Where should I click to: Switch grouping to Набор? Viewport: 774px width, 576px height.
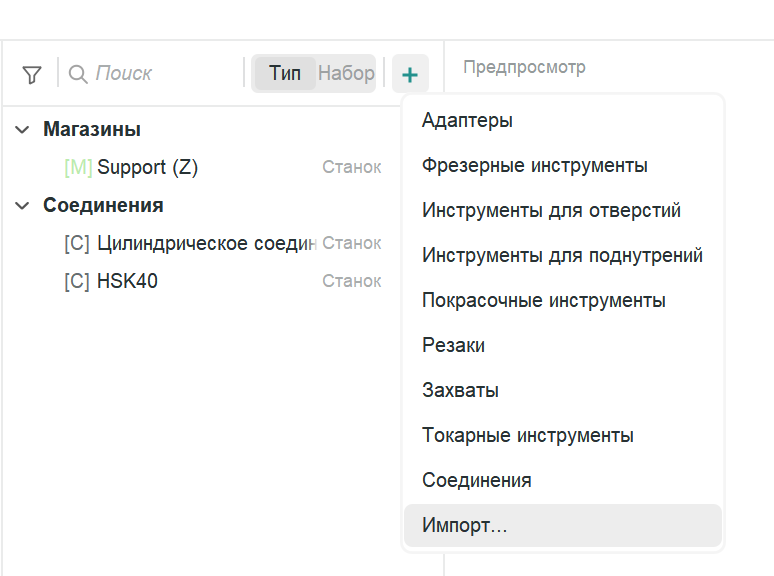pos(346,73)
